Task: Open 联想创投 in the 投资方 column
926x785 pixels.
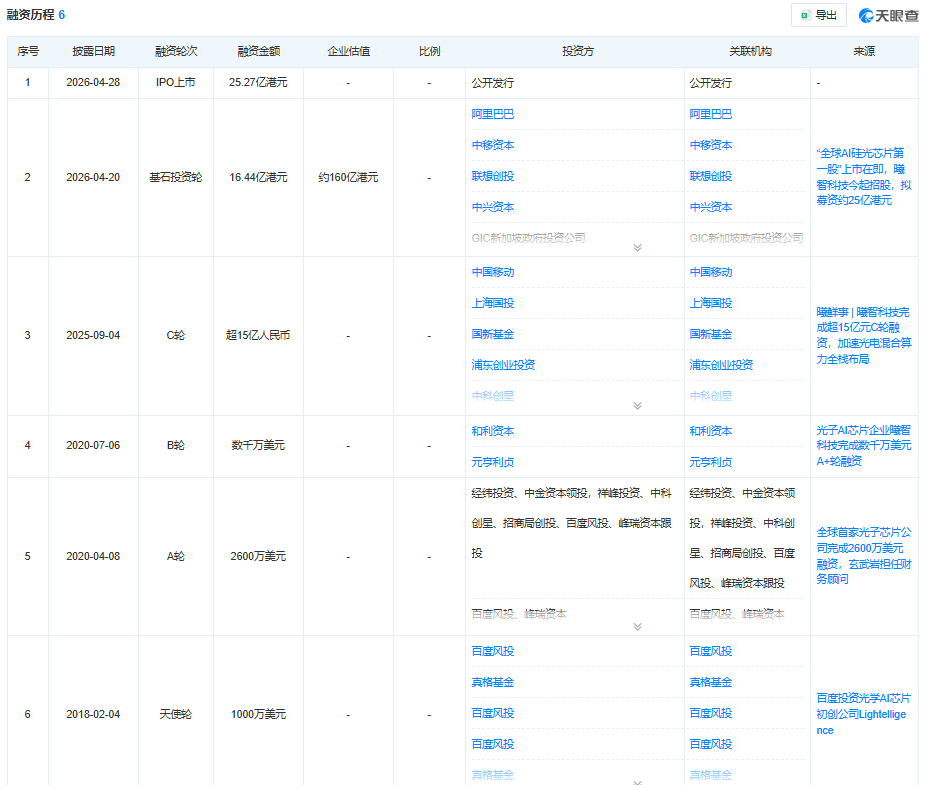Action: (493, 176)
